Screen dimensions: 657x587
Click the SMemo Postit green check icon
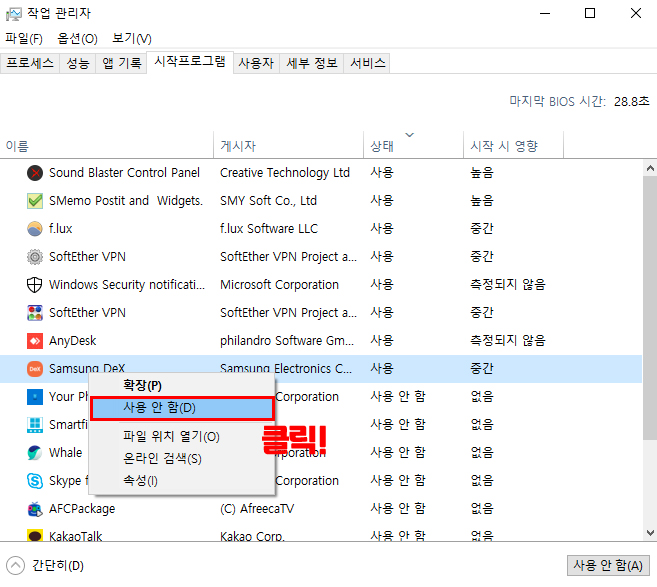[35, 201]
